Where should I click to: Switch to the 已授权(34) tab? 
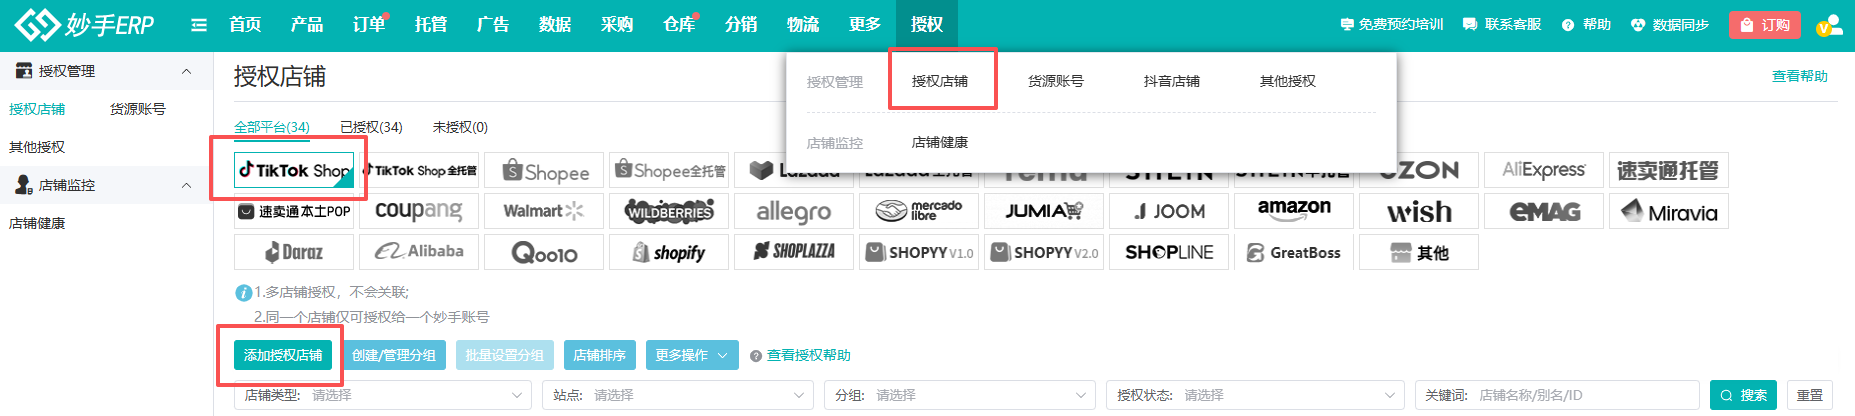tap(371, 127)
